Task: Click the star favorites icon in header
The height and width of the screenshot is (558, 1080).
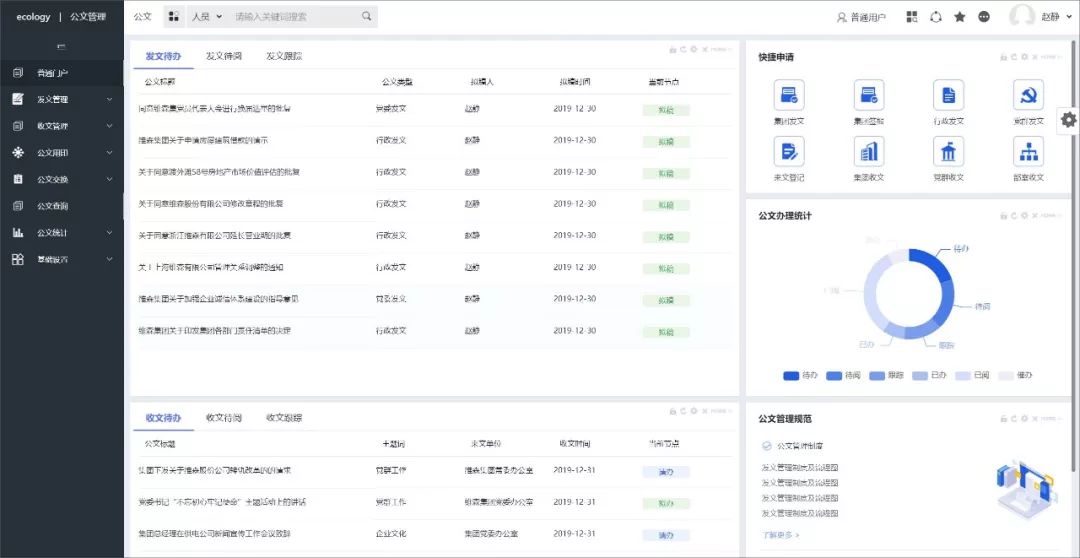Action: [960, 17]
